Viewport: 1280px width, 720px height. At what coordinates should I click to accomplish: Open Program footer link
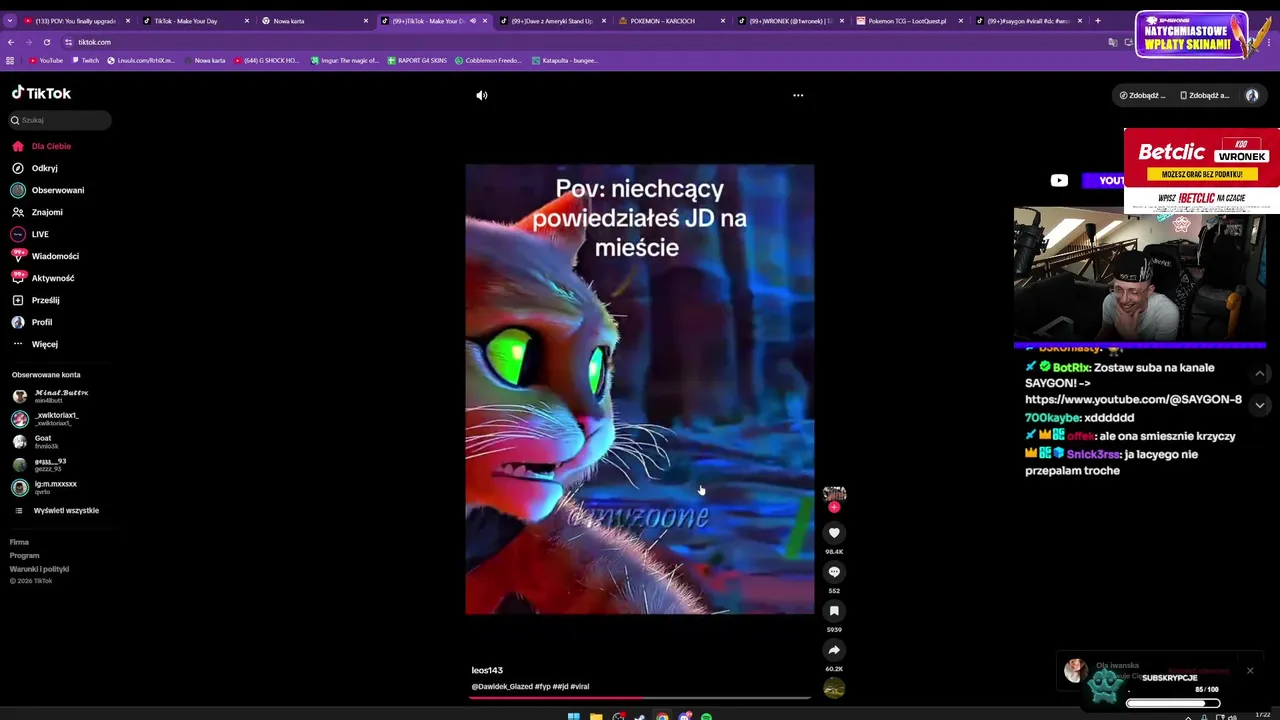[x=24, y=555]
